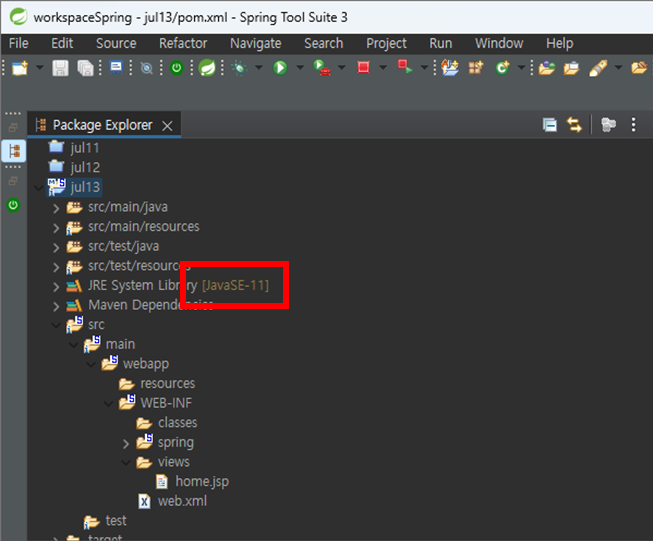Click the Save All icon
The width and height of the screenshot is (653, 541).
85,68
